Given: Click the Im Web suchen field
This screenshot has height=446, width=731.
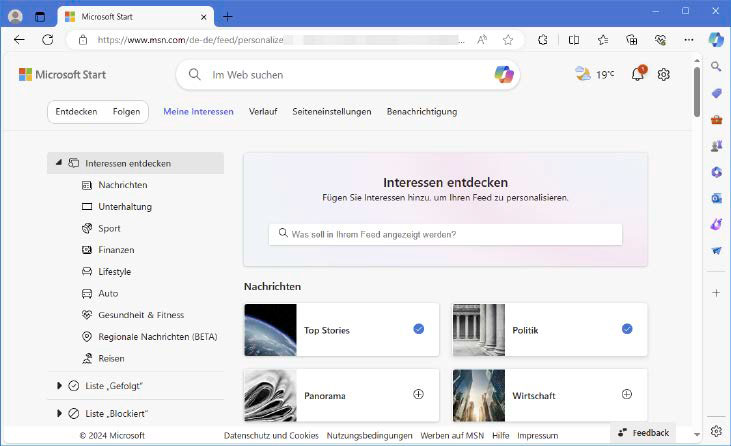Looking at the screenshot, I should [347, 75].
